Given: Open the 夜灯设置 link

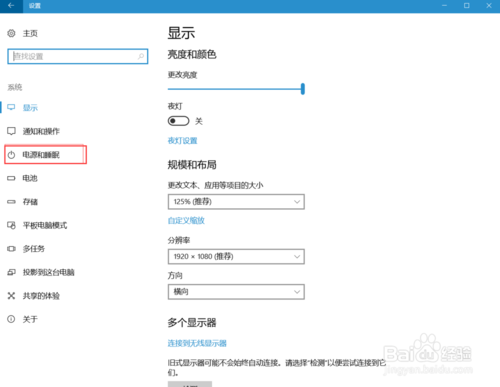Looking at the screenshot, I should (x=182, y=141).
